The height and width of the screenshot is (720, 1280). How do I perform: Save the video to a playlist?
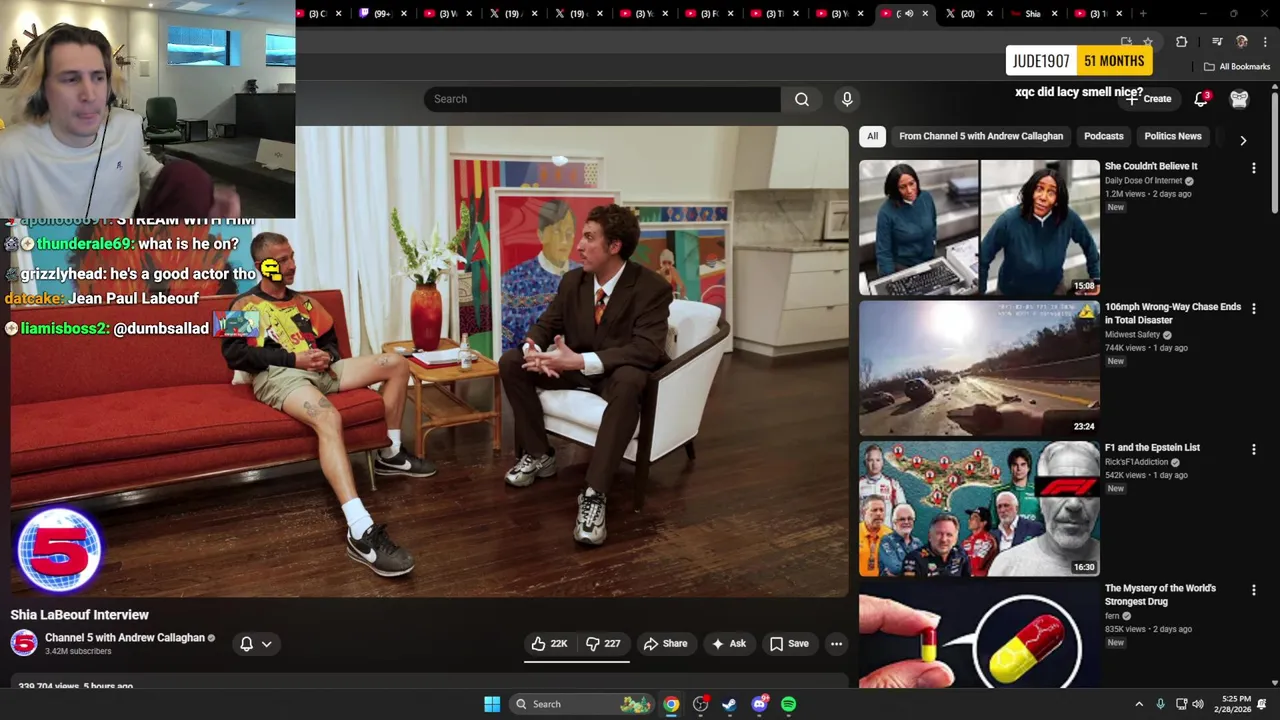(789, 644)
